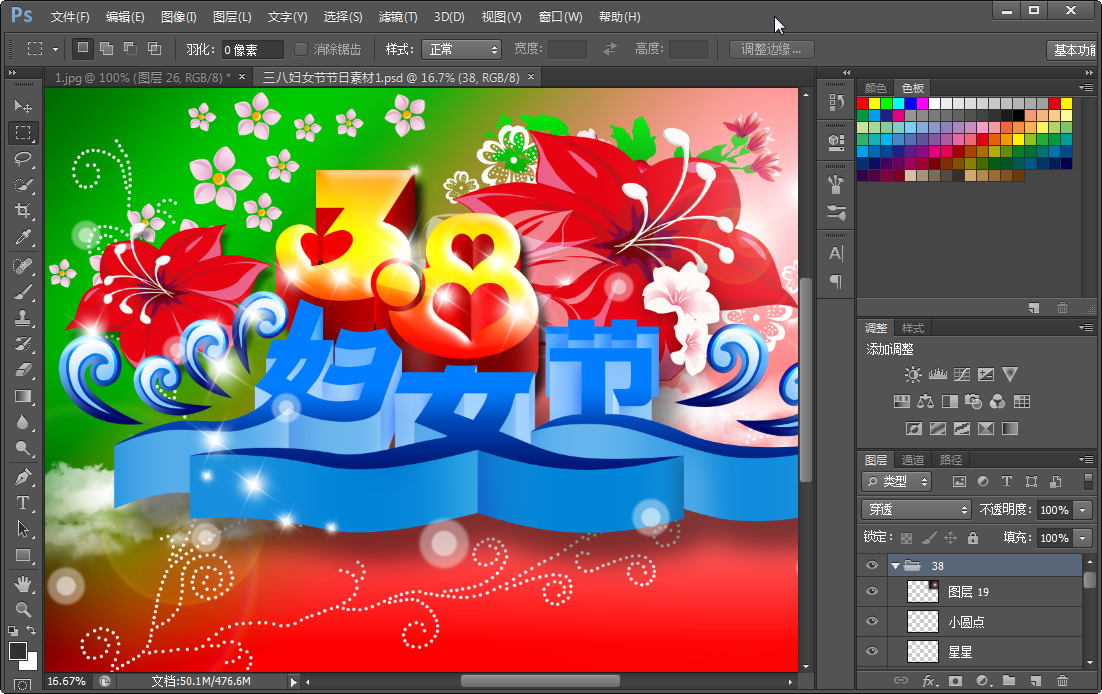Viewport: 1102px width, 694px height.
Task: Select the Spot Healing Brush tool
Action: point(23,266)
